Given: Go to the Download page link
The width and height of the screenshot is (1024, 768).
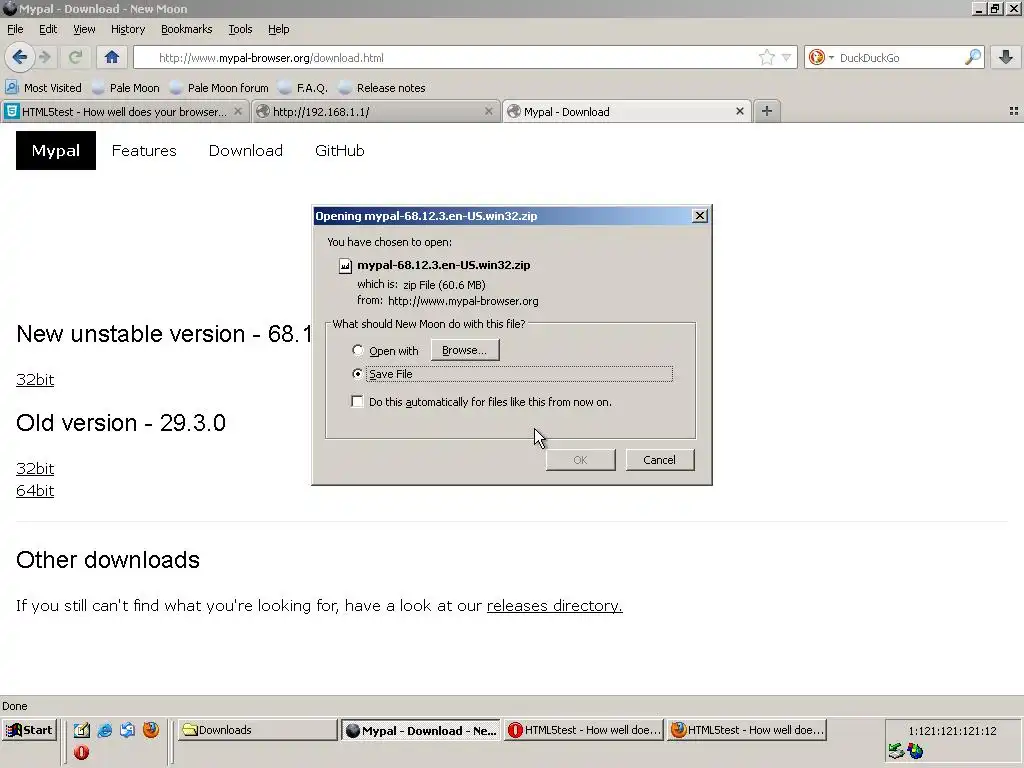Looking at the screenshot, I should (x=246, y=151).
